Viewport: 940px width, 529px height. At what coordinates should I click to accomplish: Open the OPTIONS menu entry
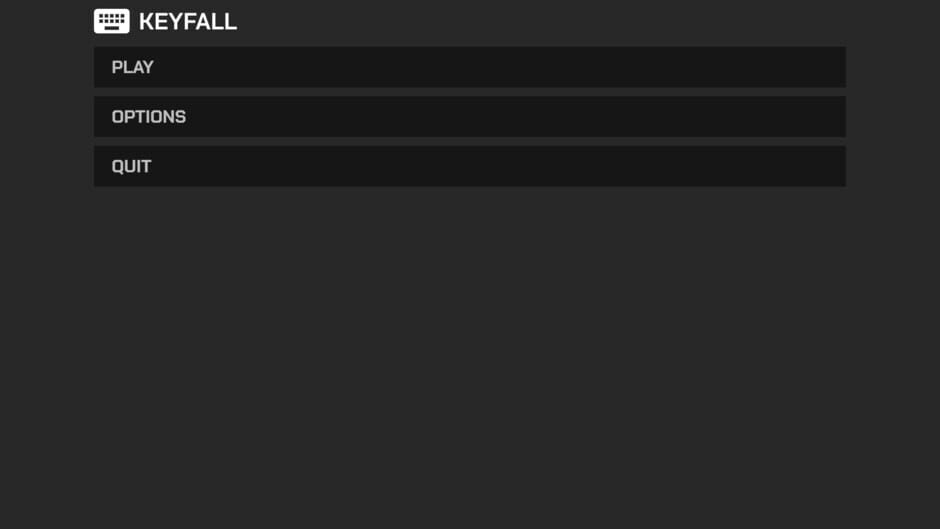tap(469, 117)
